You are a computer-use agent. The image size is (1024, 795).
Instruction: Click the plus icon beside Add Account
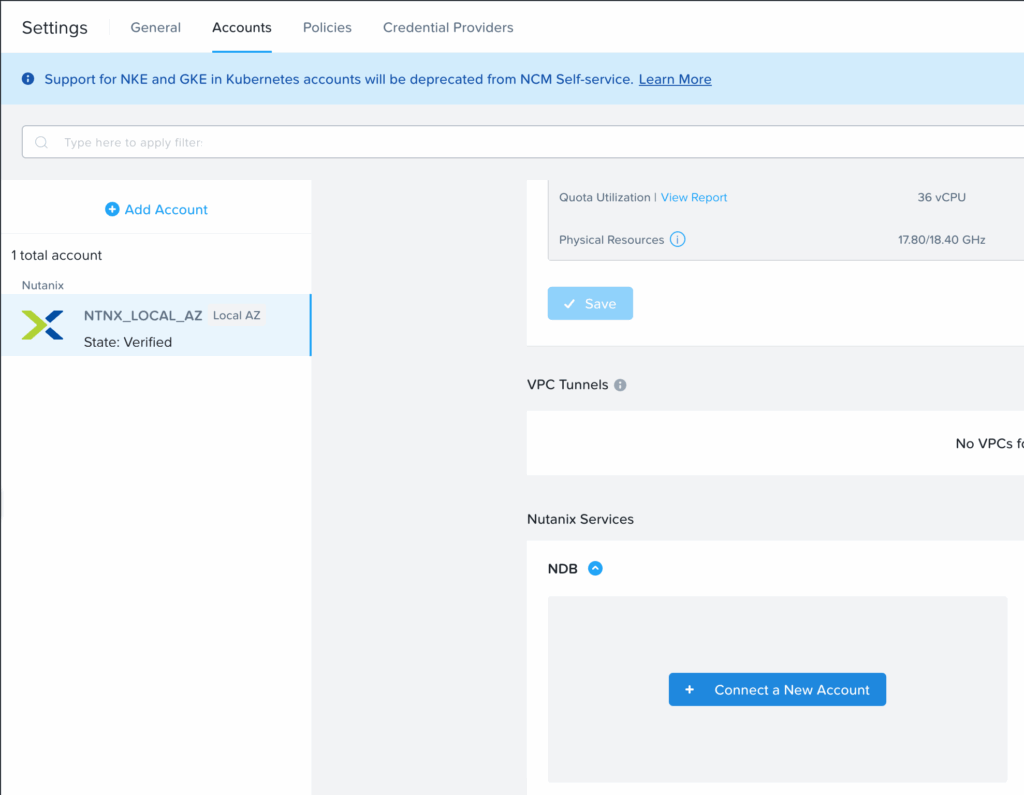(x=112, y=209)
